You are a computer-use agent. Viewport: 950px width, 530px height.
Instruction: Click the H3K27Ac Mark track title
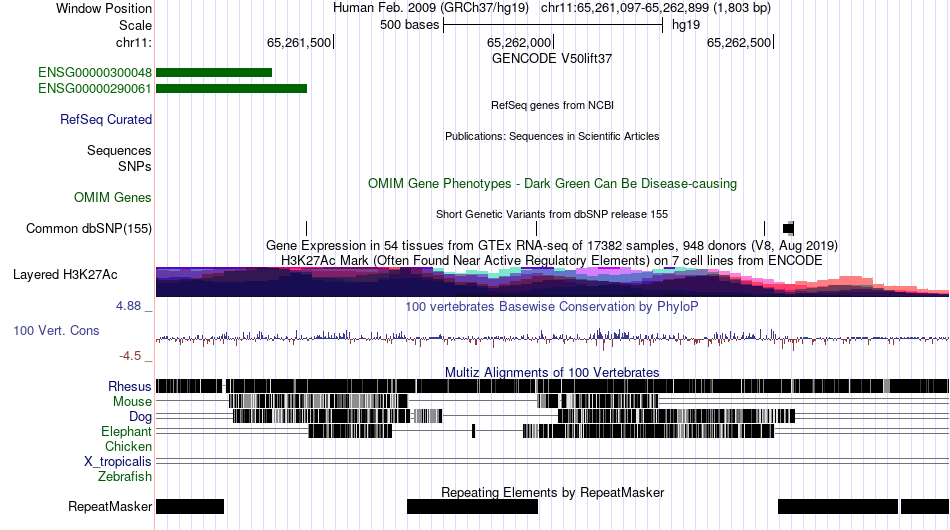[552, 260]
